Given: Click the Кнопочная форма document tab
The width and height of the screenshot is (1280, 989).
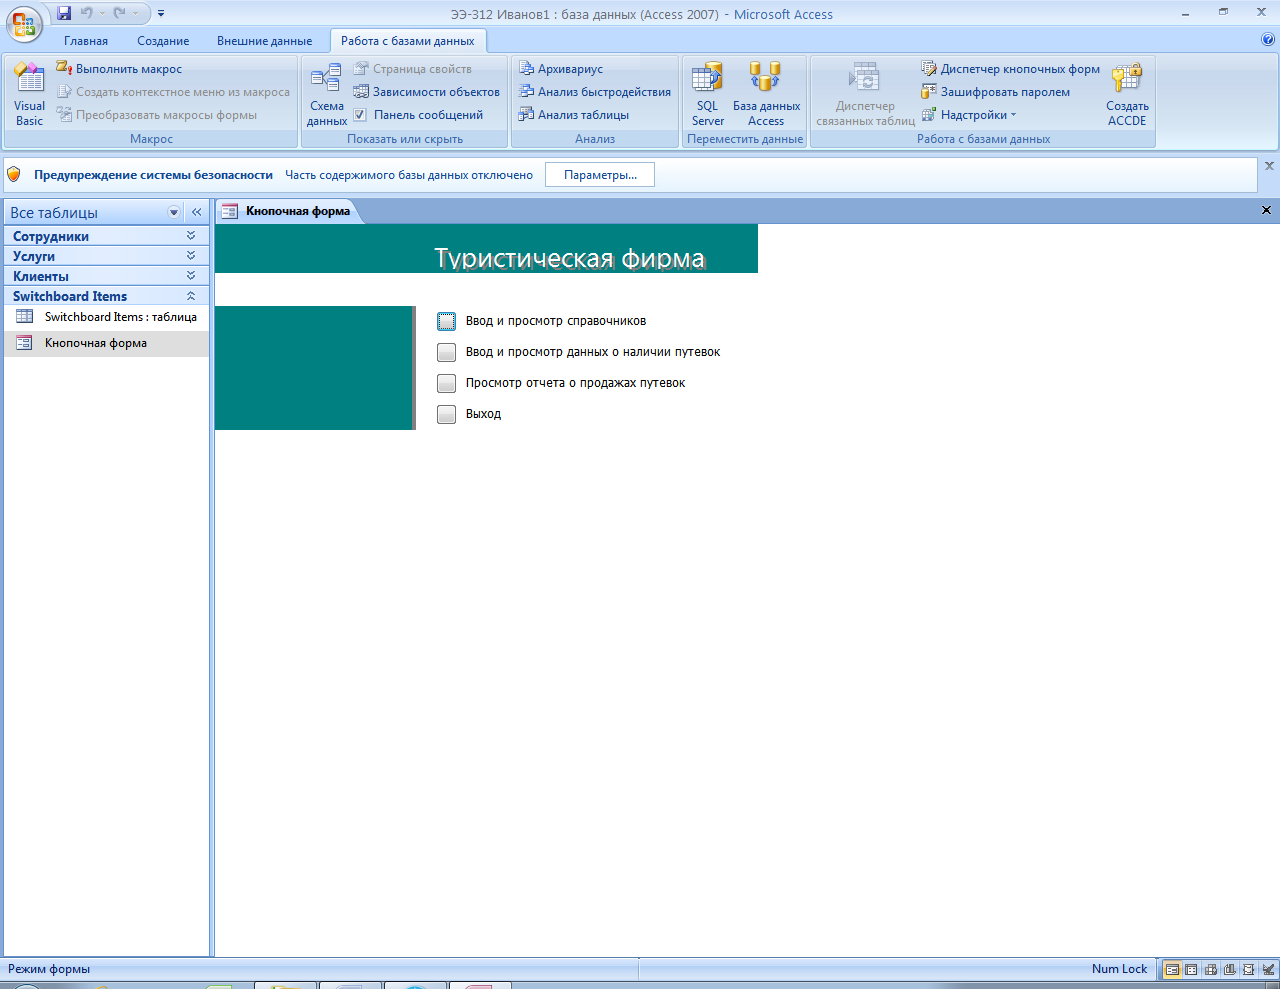Looking at the screenshot, I should coord(287,211).
